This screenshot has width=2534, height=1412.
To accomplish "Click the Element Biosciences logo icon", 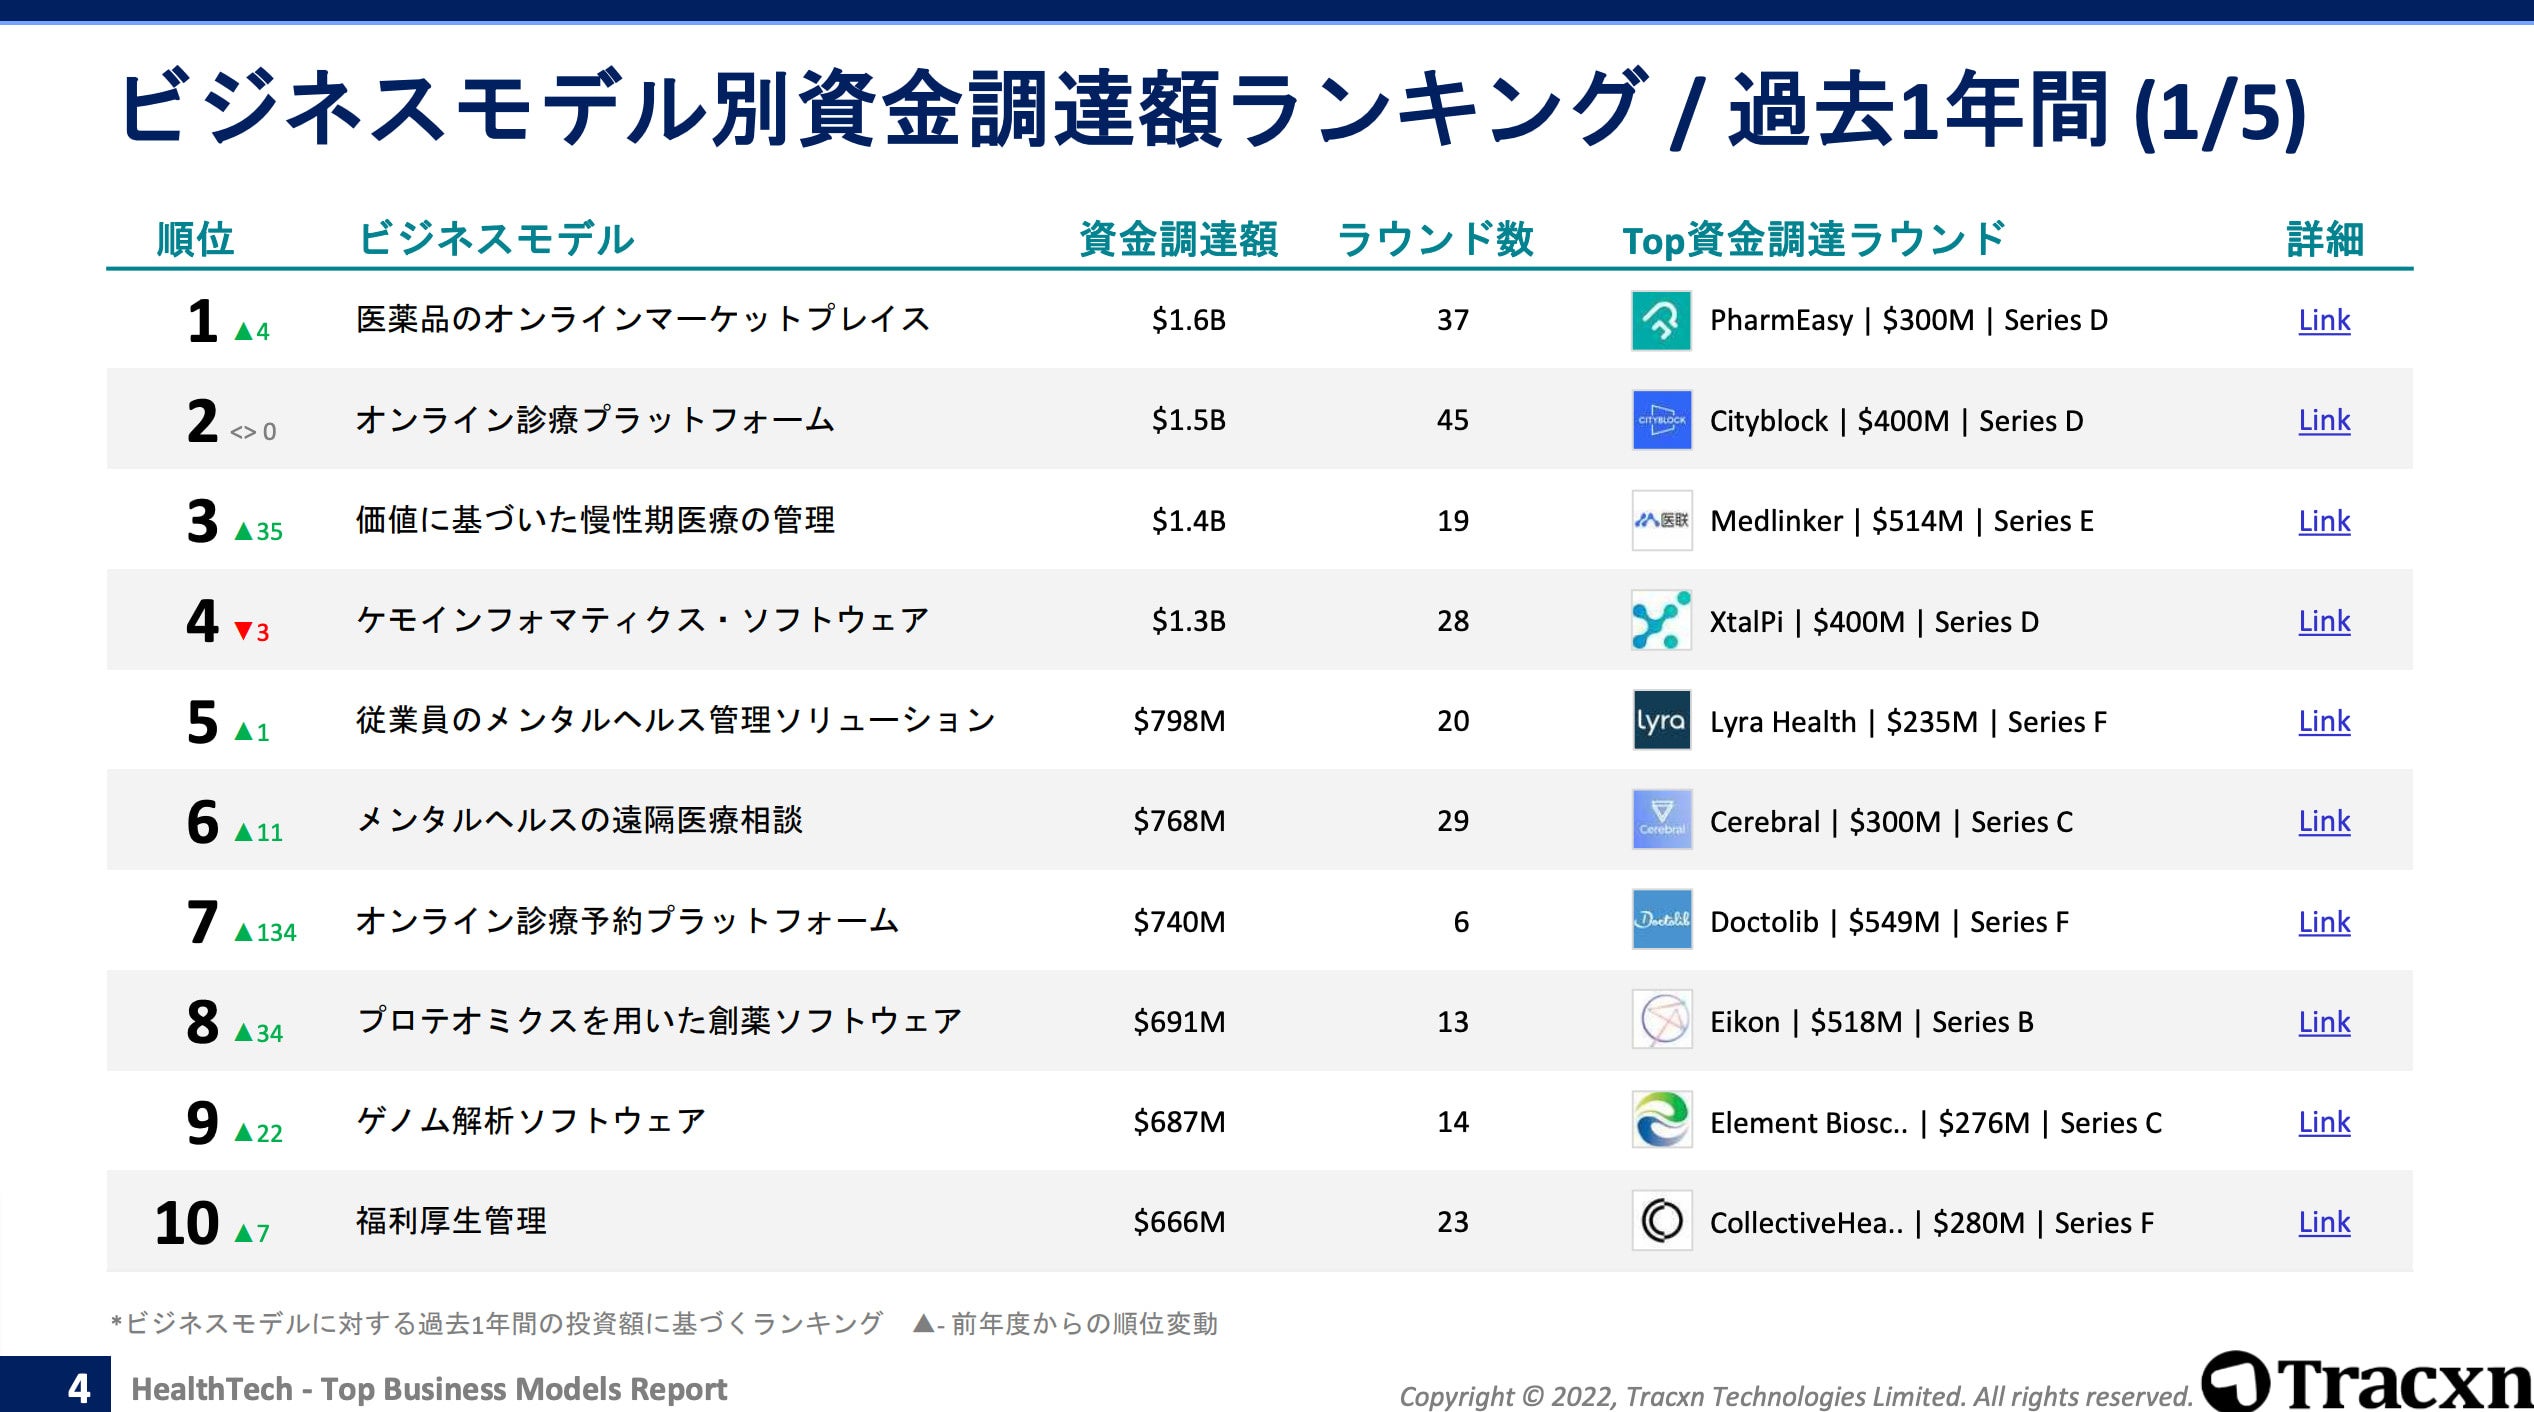I will click(1661, 1121).
